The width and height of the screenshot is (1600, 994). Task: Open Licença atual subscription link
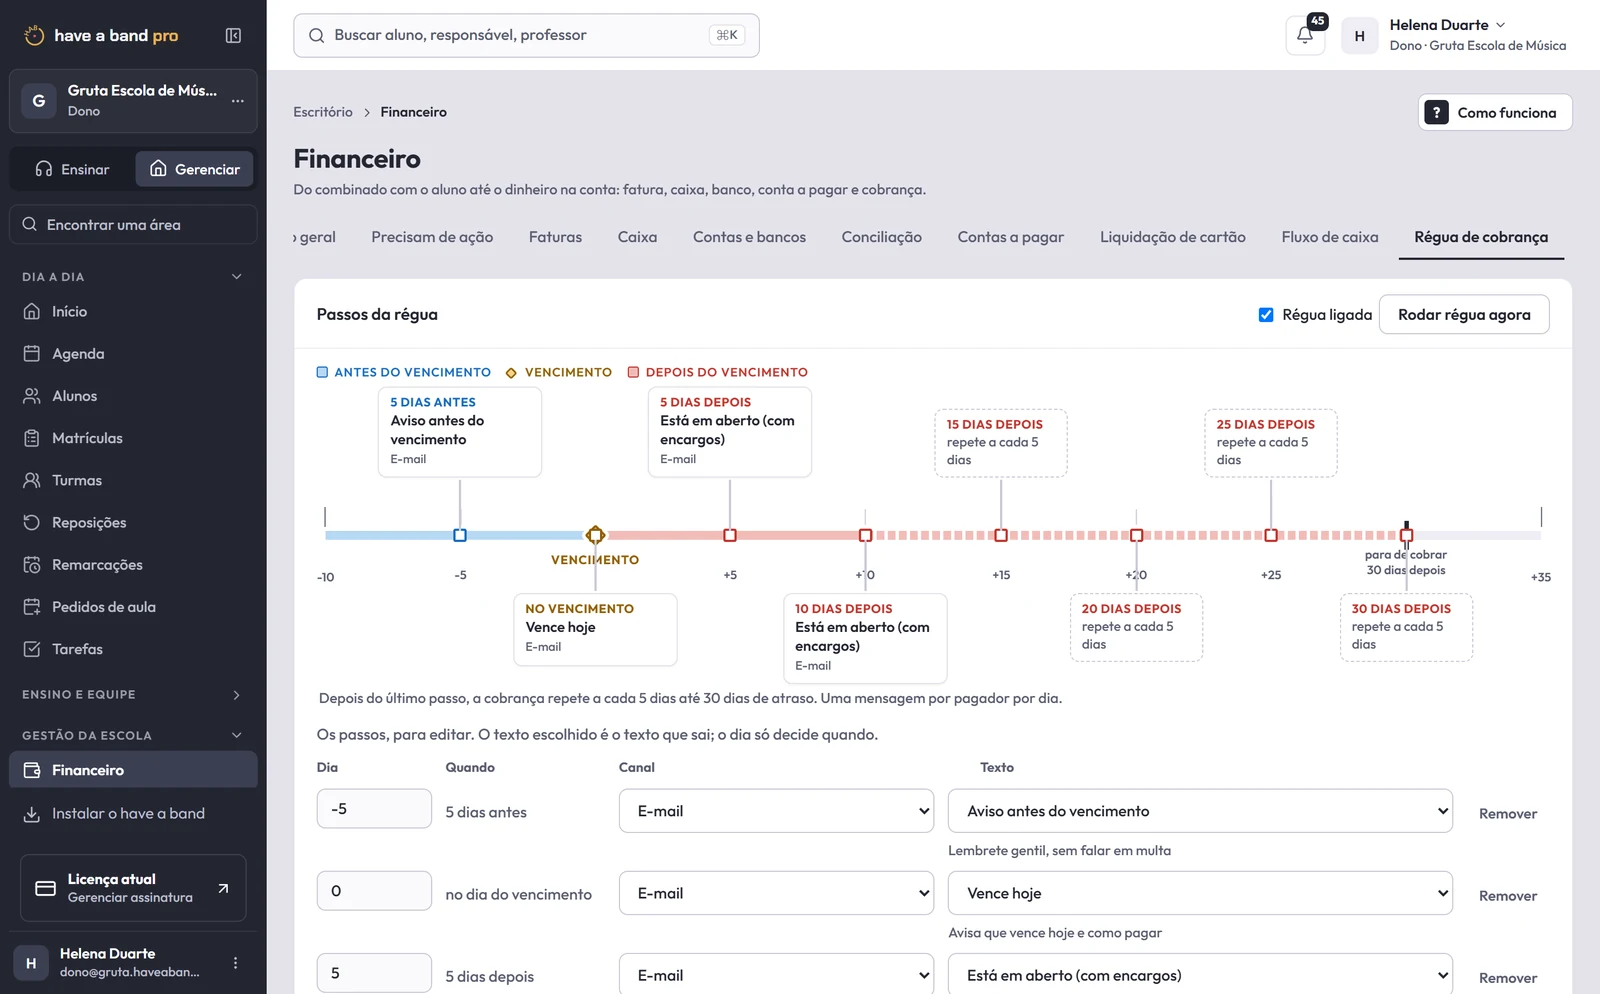(133, 888)
